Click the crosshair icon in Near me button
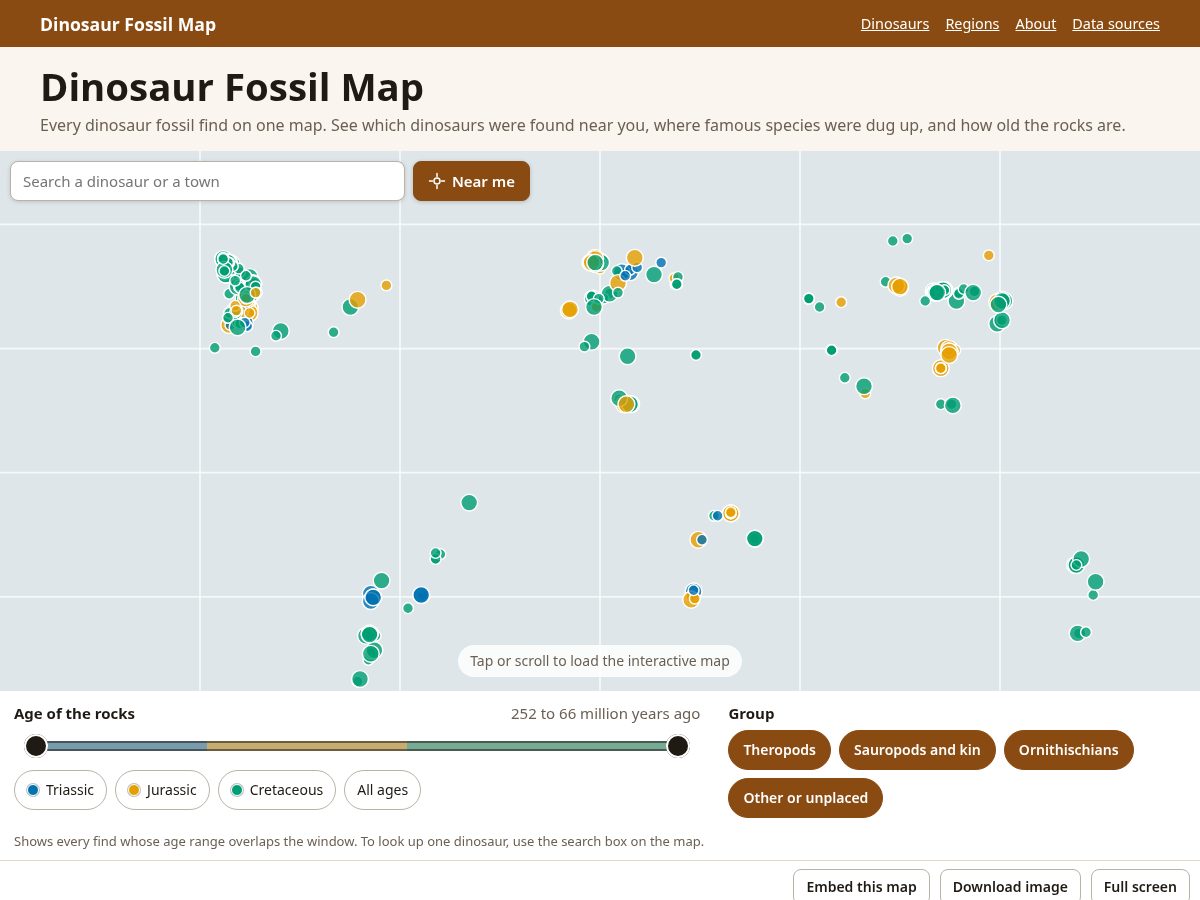The image size is (1200, 900). (x=436, y=181)
